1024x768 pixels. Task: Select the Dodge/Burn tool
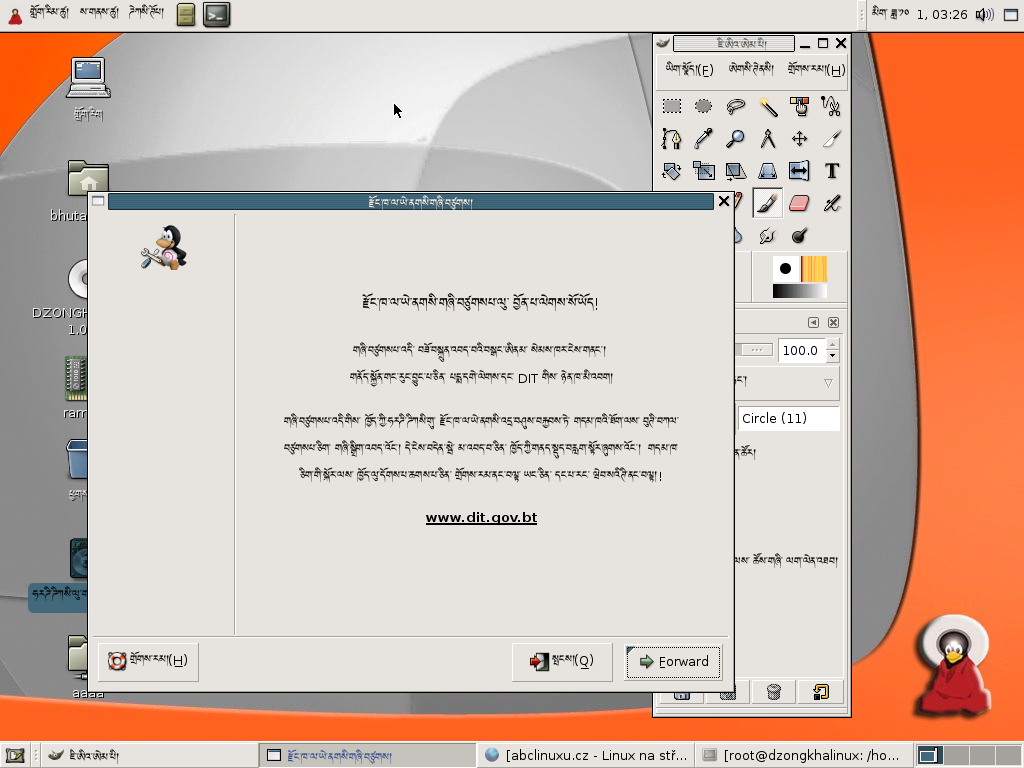pyautogui.click(x=799, y=235)
